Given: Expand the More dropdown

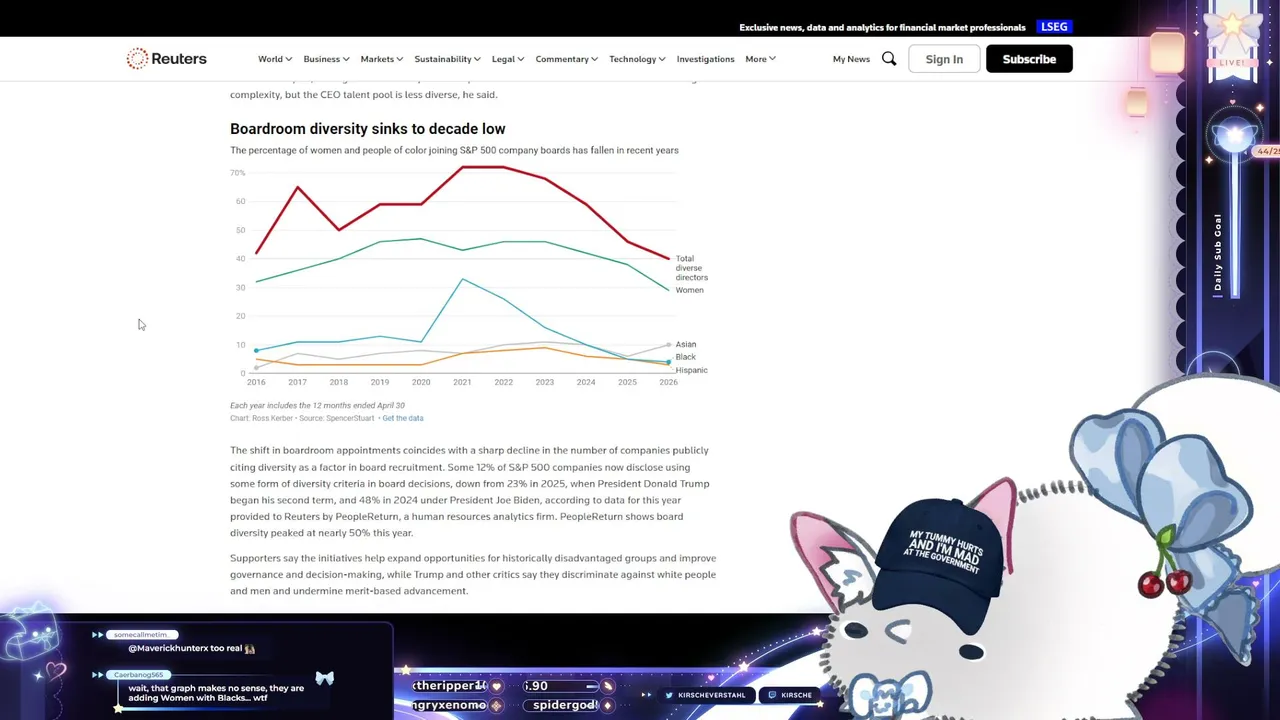Looking at the screenshot, I should click(760, 59).
